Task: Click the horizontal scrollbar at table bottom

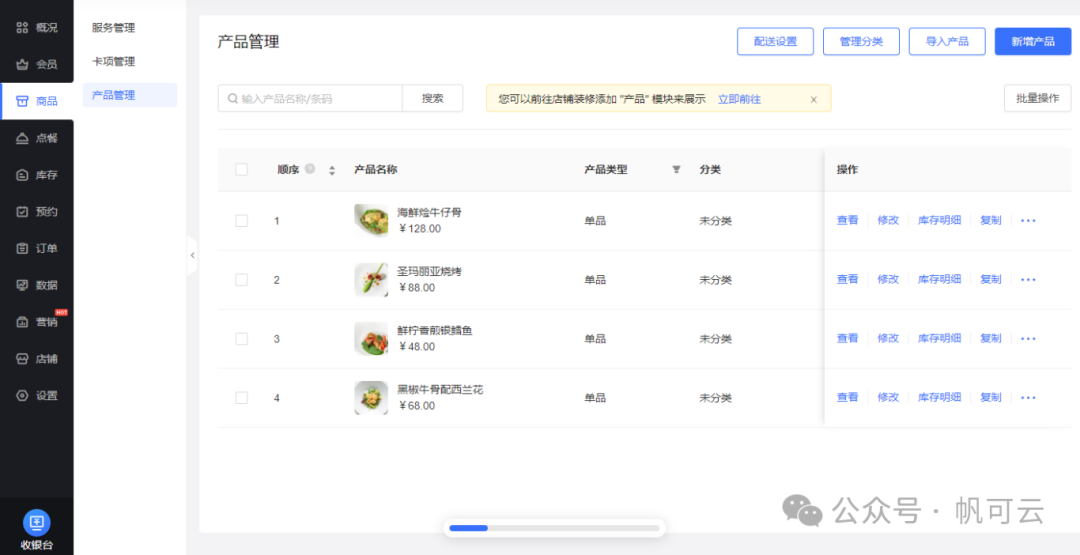Action: 554,528
